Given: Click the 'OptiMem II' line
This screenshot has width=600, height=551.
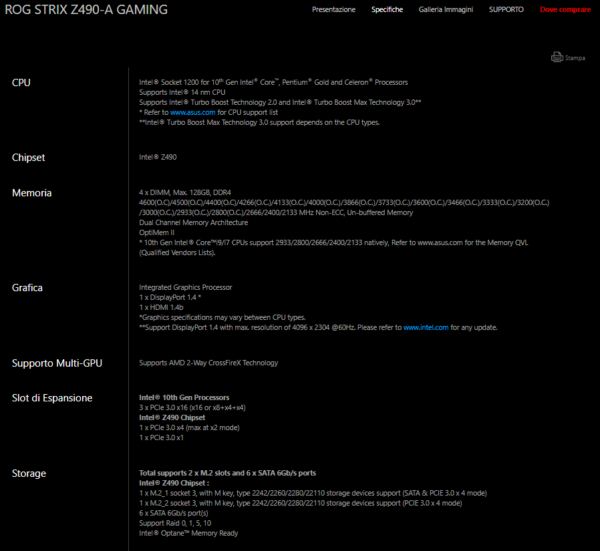Looking at the screenshot, I should pos(157,233).
